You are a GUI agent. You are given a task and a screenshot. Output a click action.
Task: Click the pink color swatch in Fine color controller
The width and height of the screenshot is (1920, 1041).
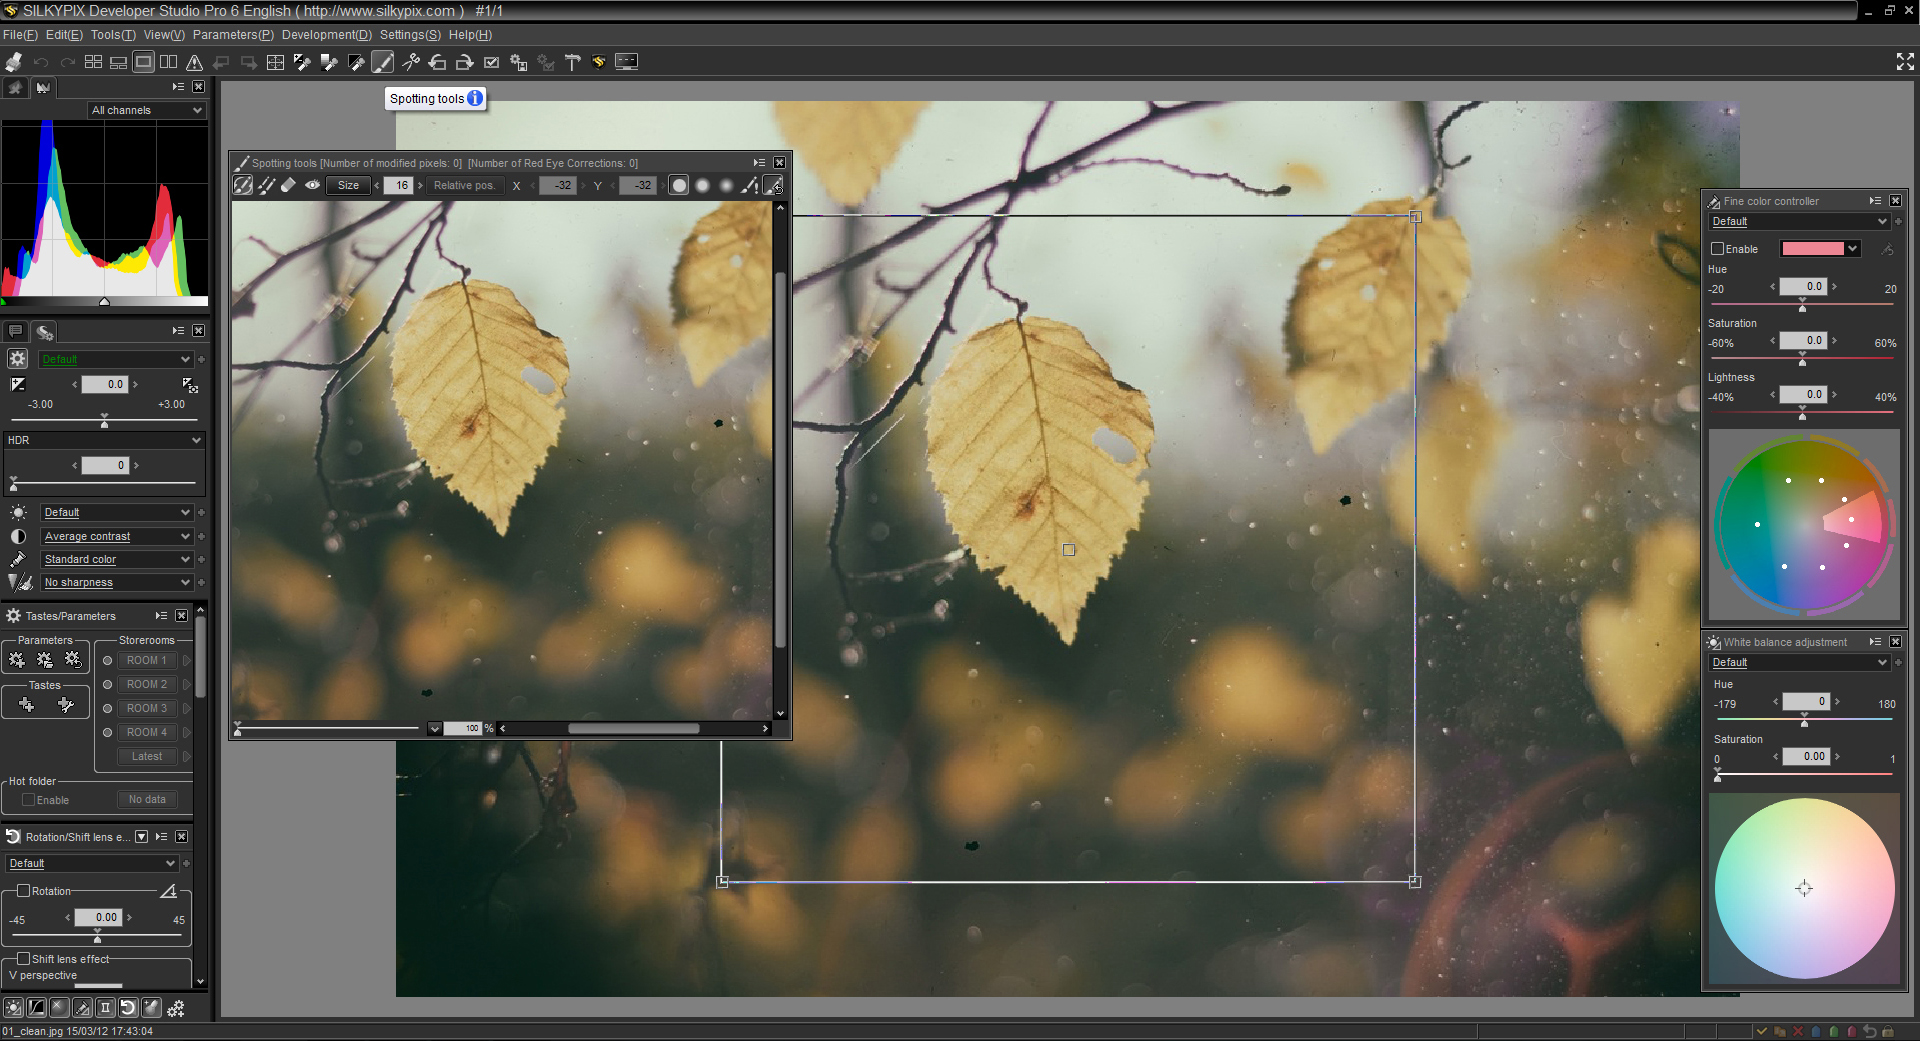(1812, 249)
